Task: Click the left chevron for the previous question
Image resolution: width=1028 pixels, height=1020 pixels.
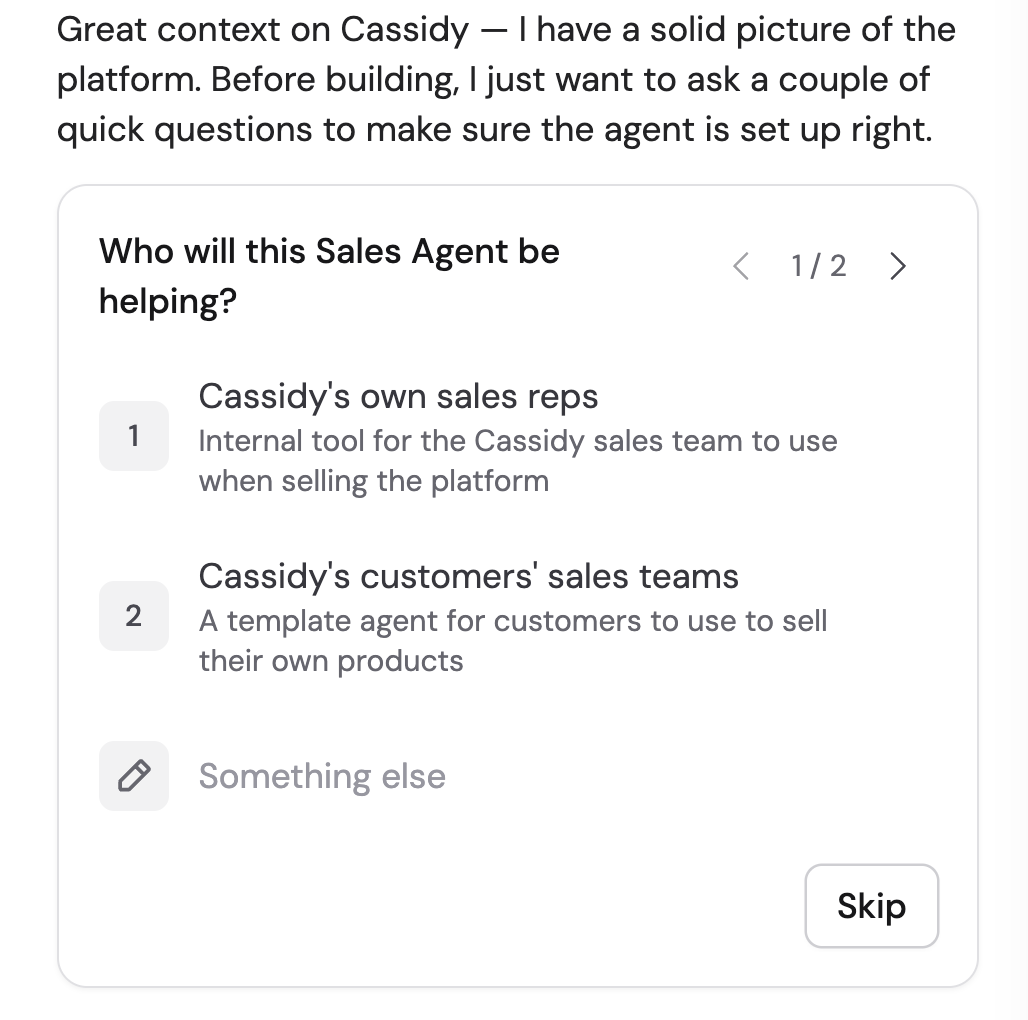Action: (x=741, y=266)
